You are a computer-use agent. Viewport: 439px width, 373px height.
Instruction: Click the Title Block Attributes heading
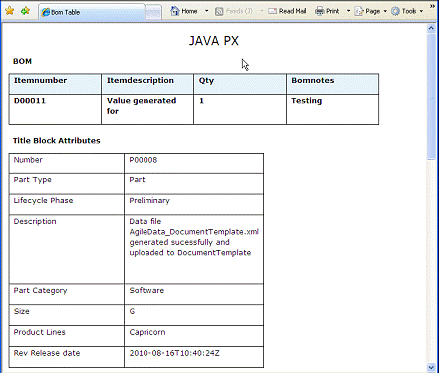click(57, 141)
